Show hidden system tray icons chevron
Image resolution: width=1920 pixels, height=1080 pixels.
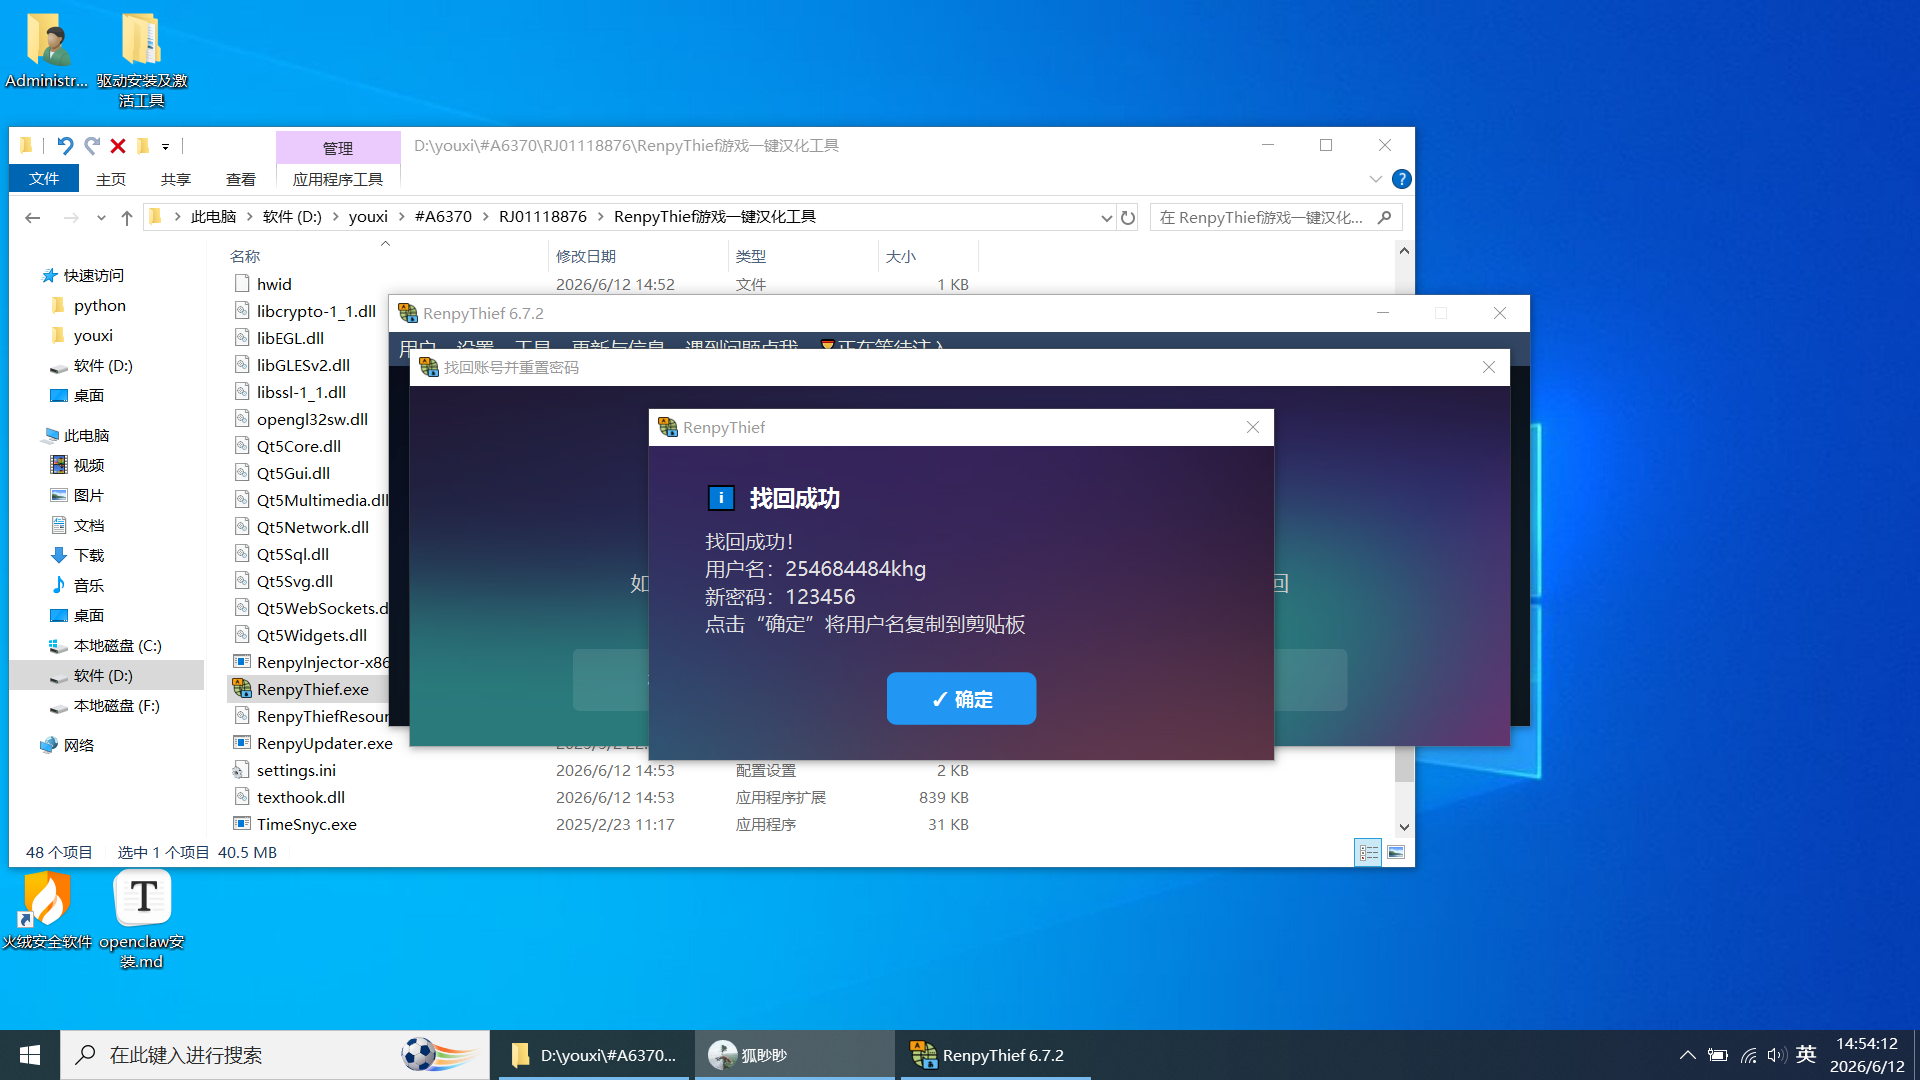pyautogui.click(x=1688, y=1055)
